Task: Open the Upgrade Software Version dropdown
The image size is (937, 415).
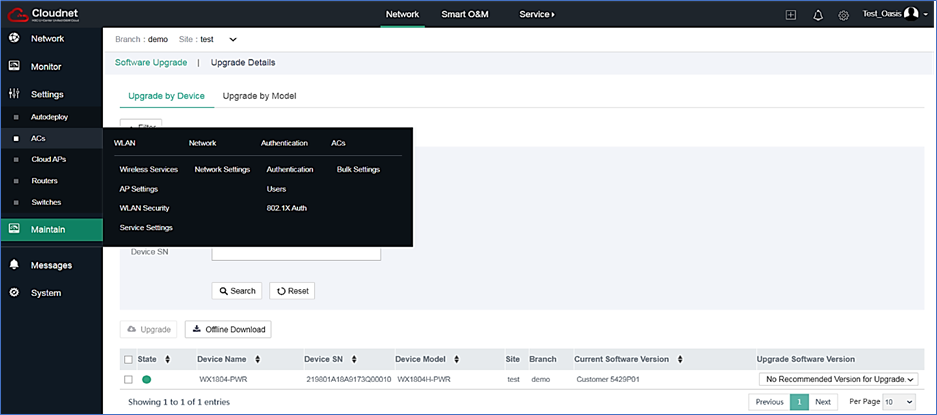Action: click(x=838, y=380)
